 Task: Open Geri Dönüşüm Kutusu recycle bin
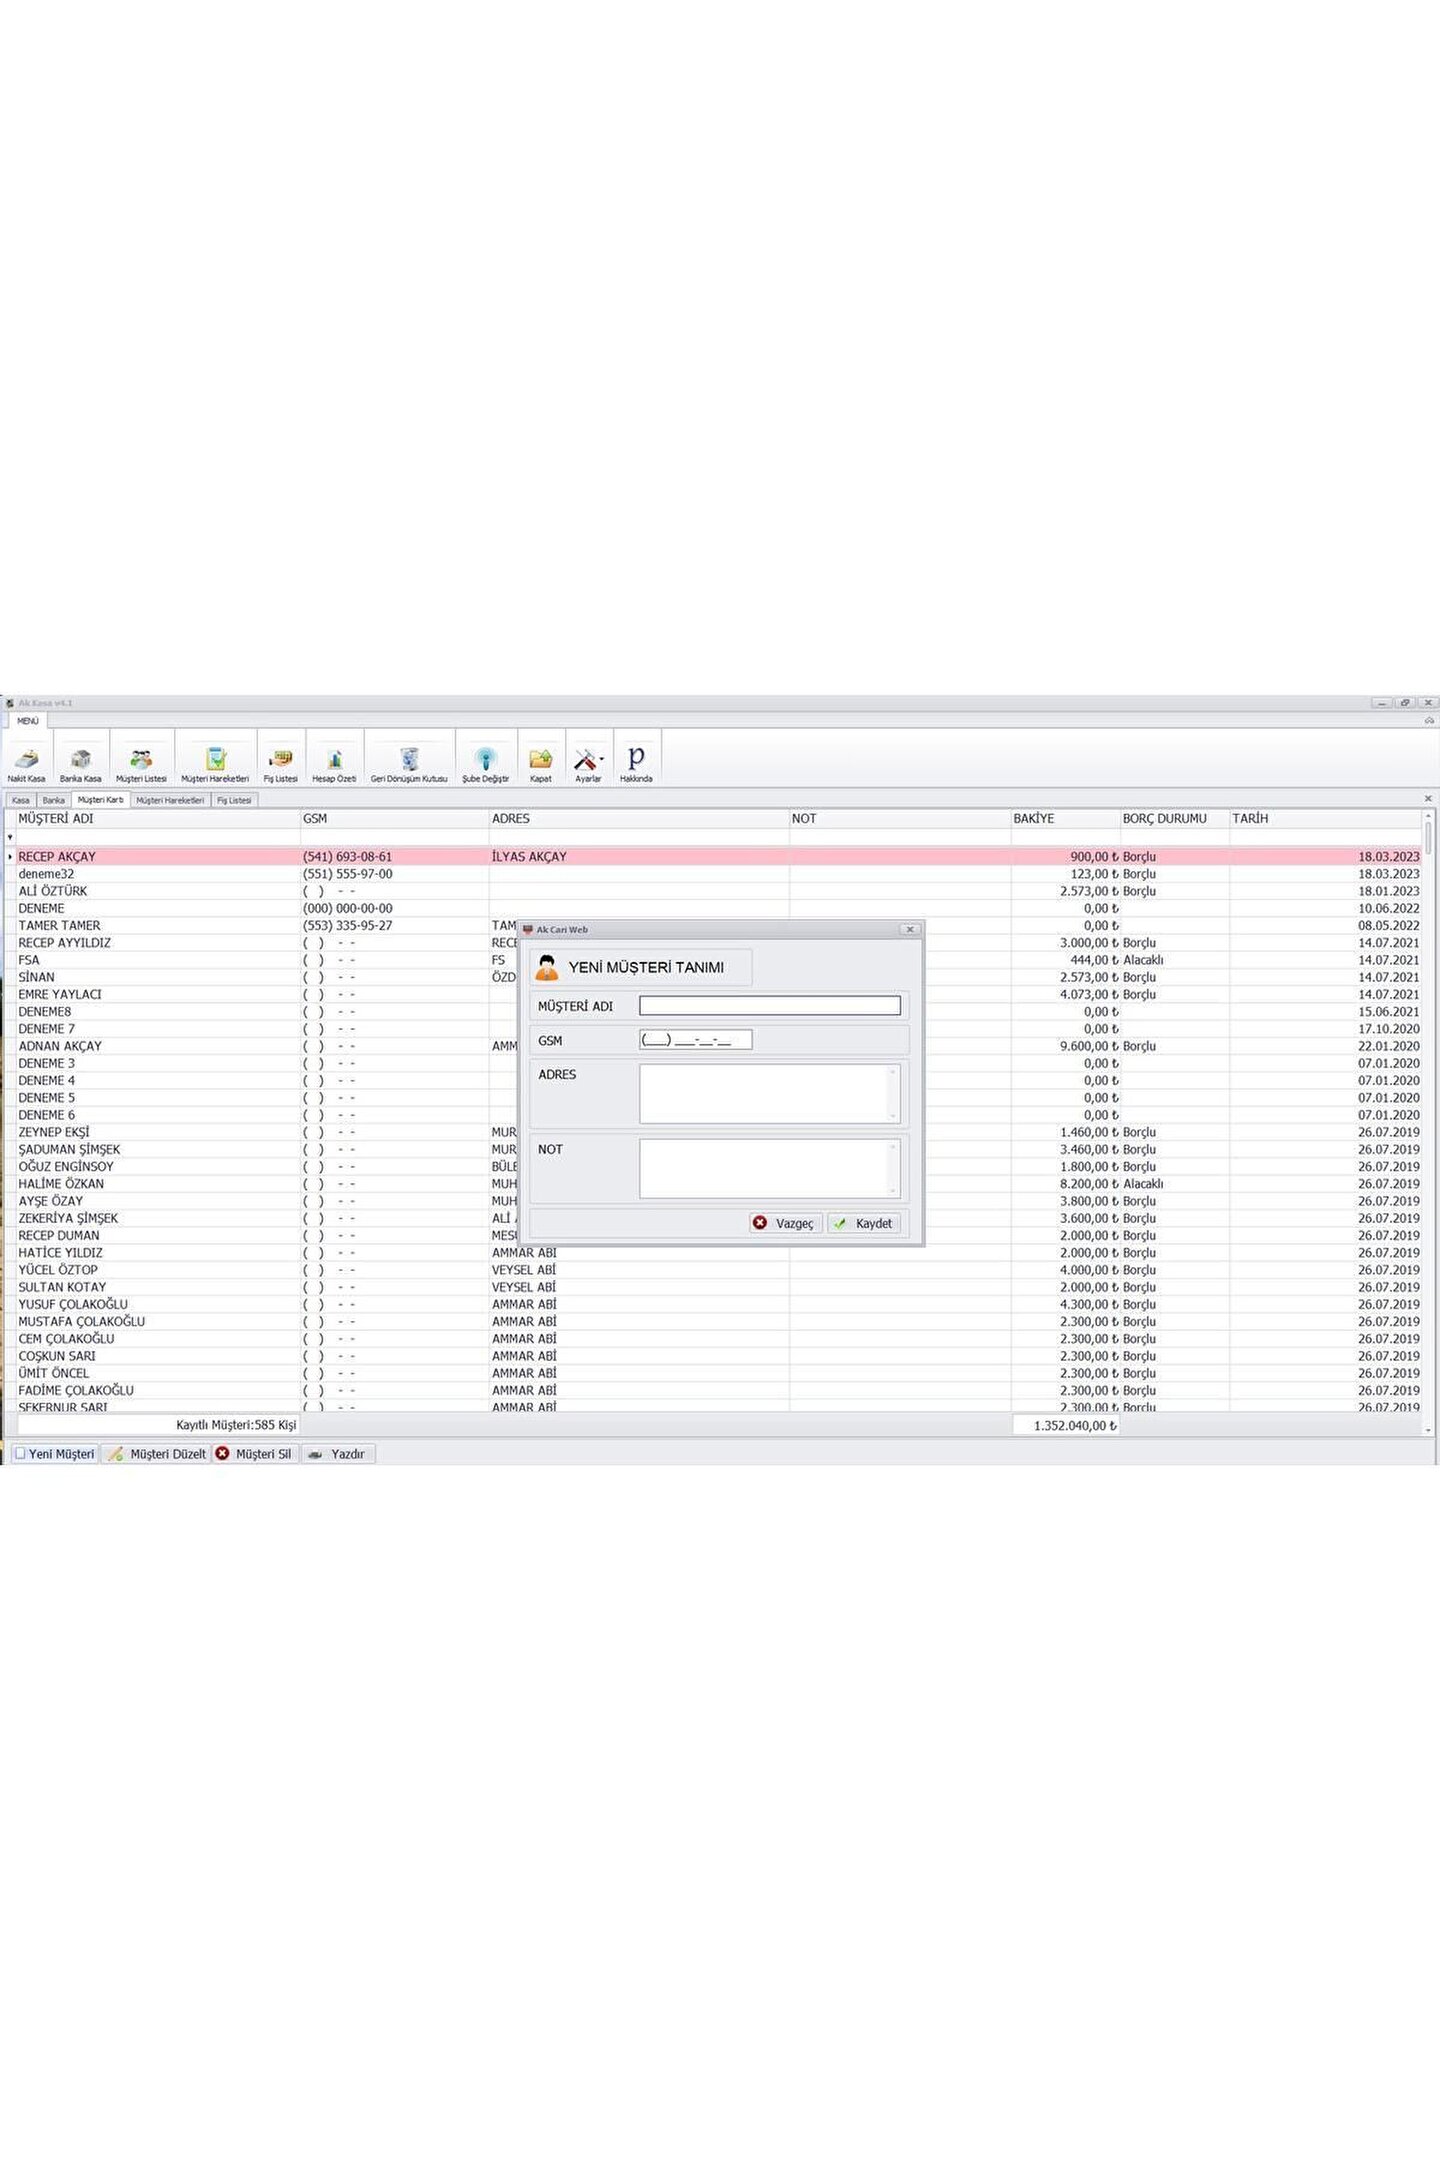(x=409, y=762)
